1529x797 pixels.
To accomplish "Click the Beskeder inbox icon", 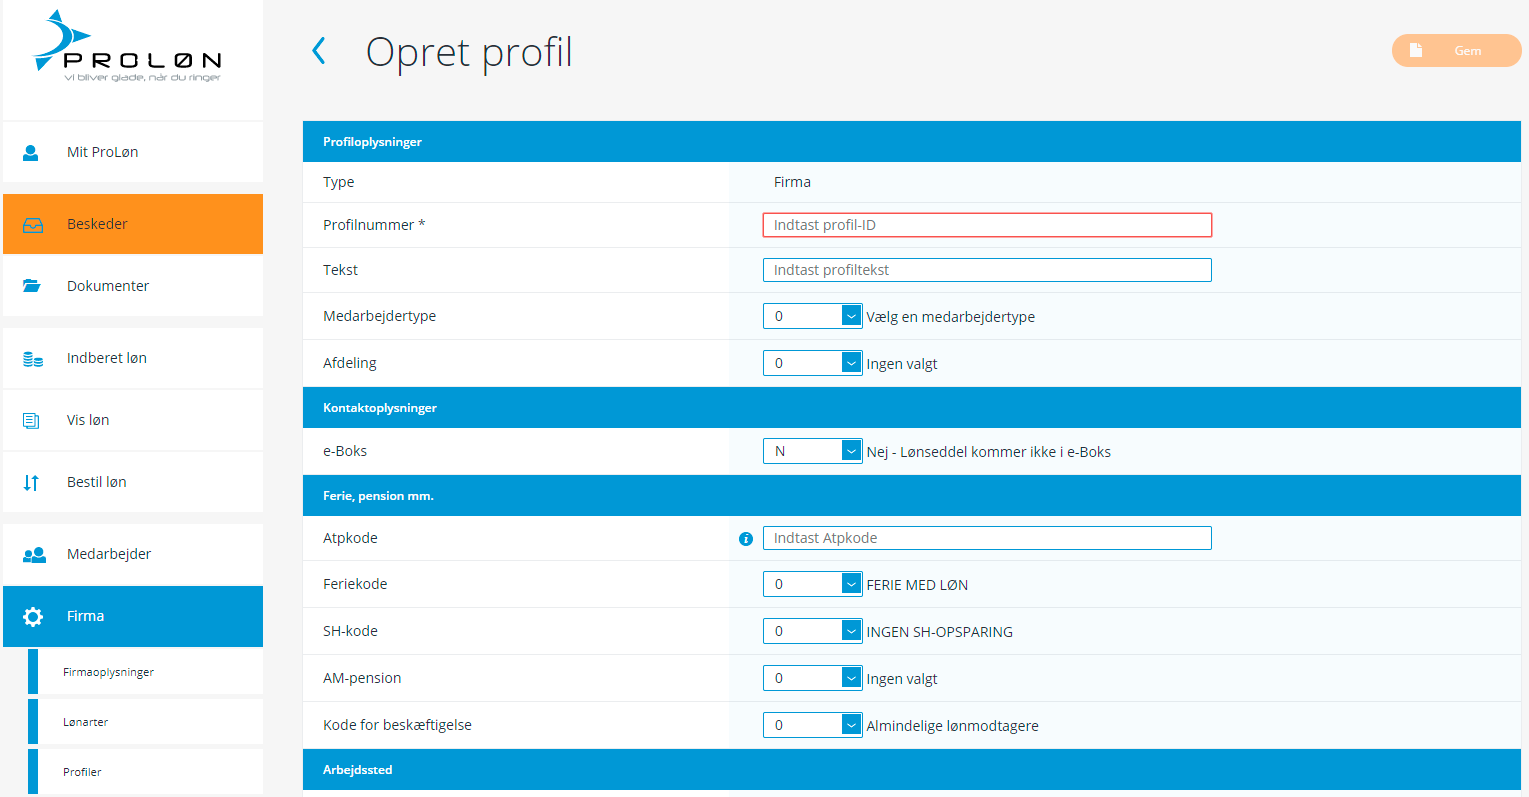I will pos(32,225).
